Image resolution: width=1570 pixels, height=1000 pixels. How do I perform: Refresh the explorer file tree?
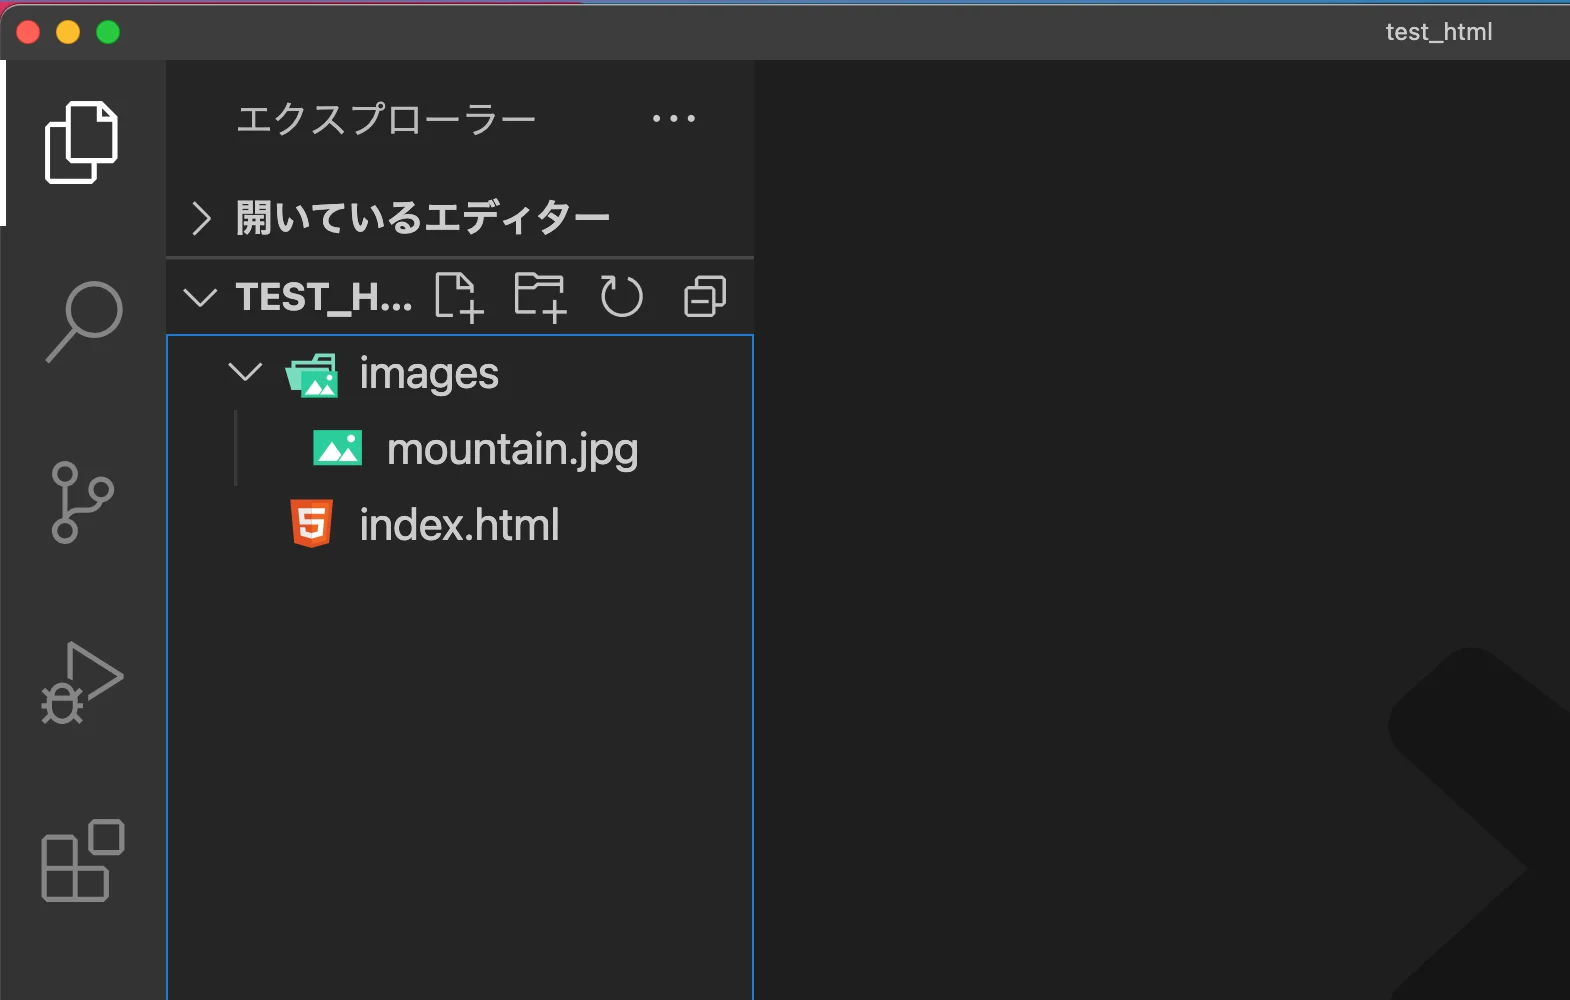click(621, 297)
